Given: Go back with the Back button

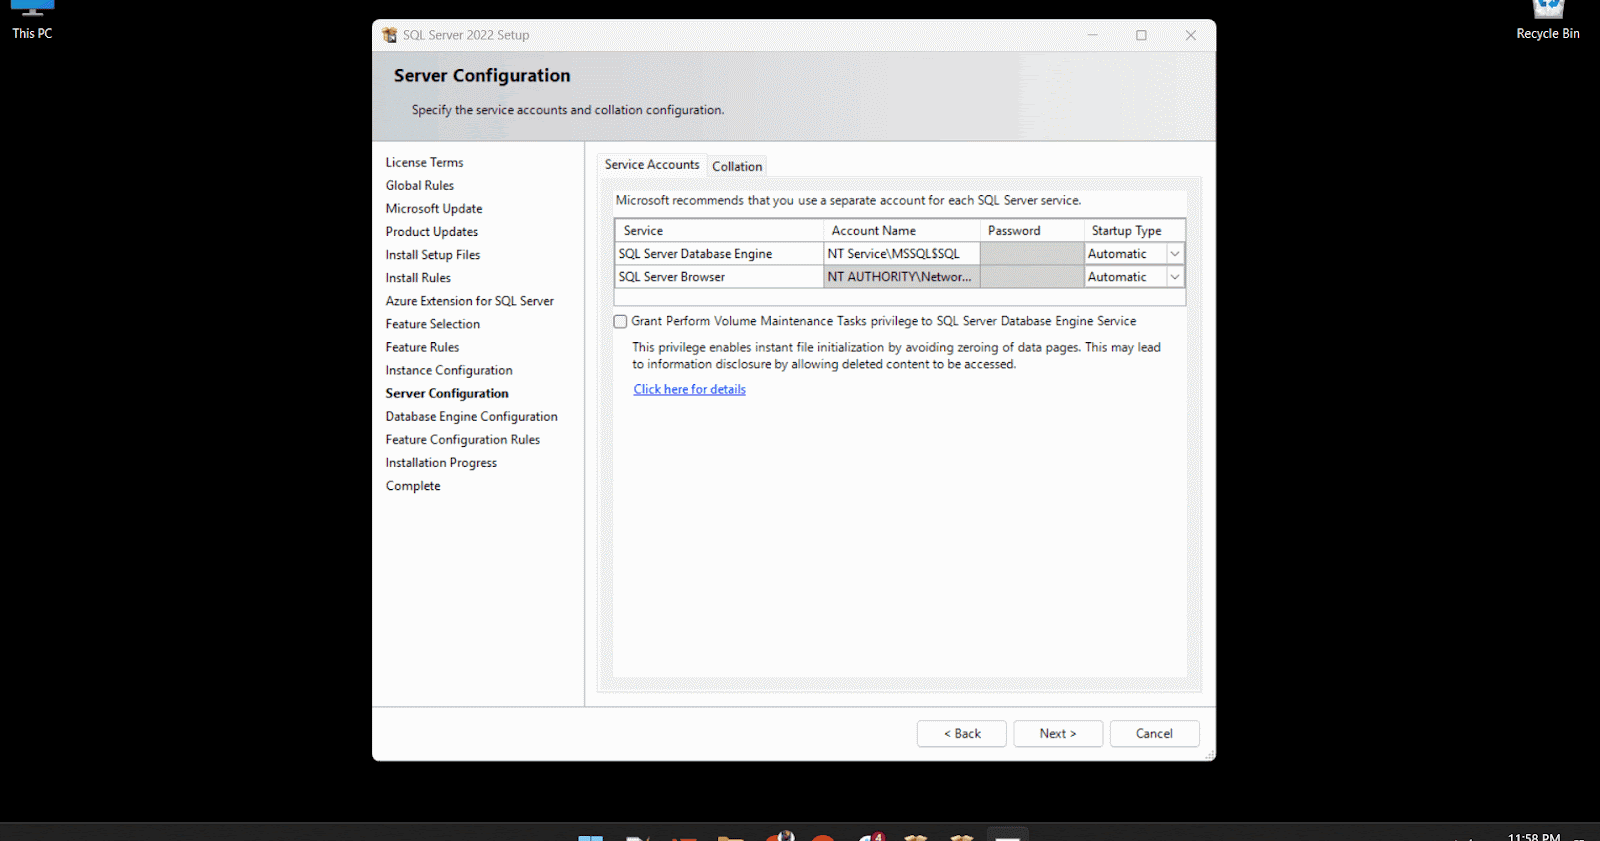Looking at the screenshot, I should (962, 733).
